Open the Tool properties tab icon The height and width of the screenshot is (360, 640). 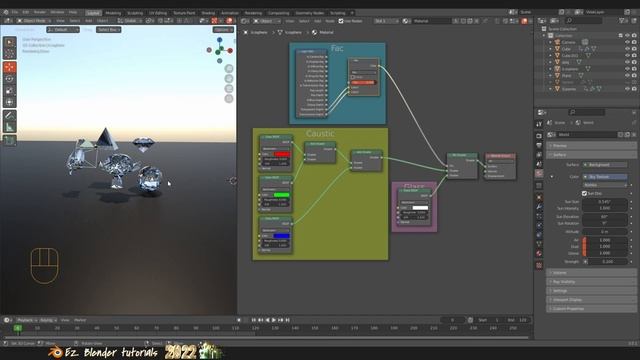539,124
